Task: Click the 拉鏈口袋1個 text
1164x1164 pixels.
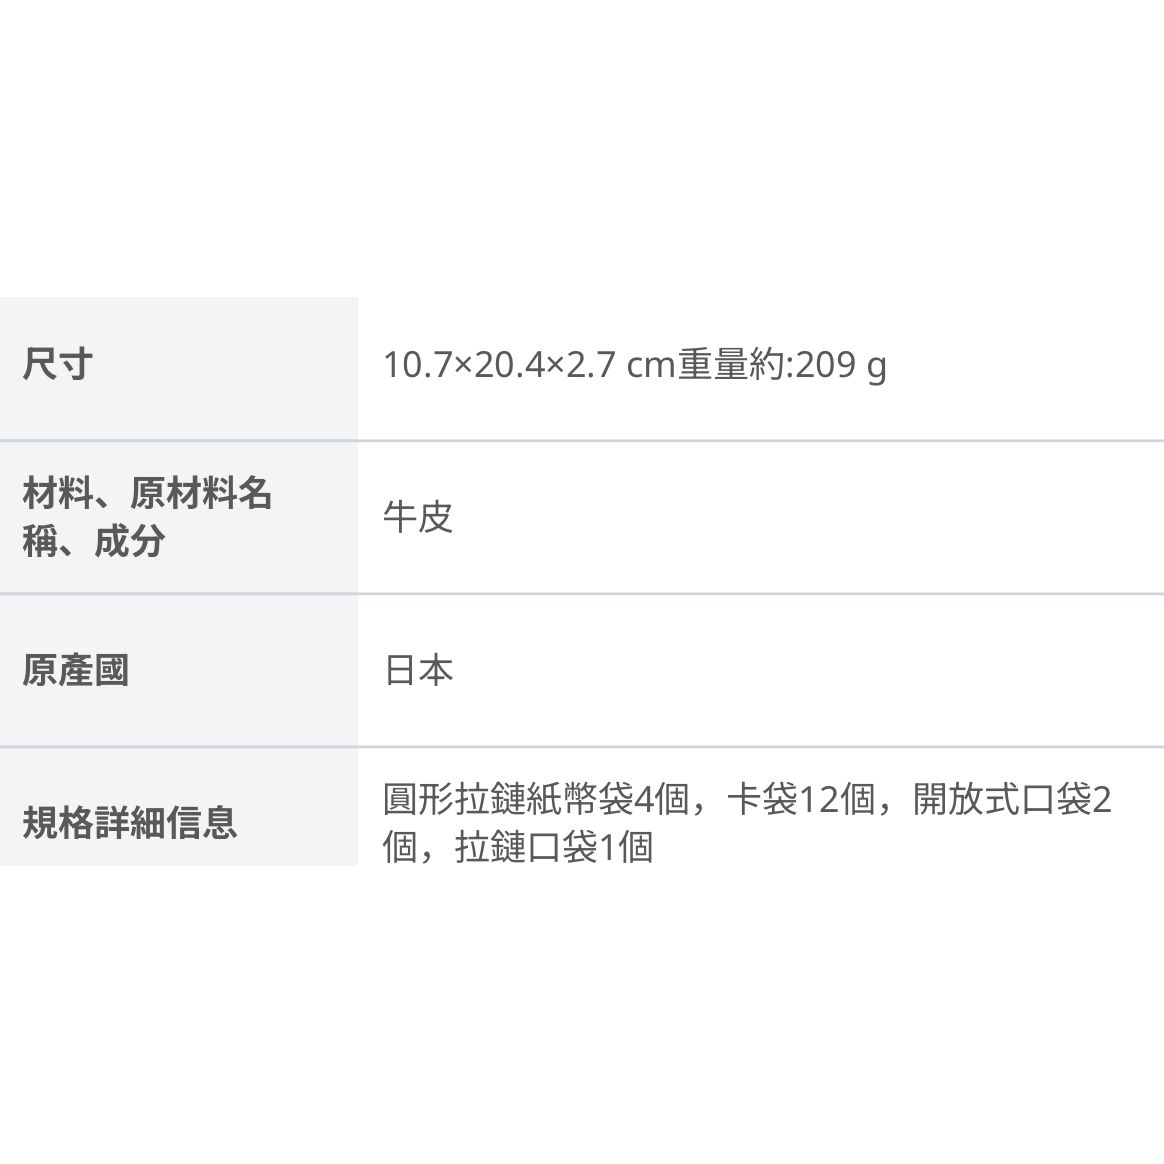Action: click(554, 847)
